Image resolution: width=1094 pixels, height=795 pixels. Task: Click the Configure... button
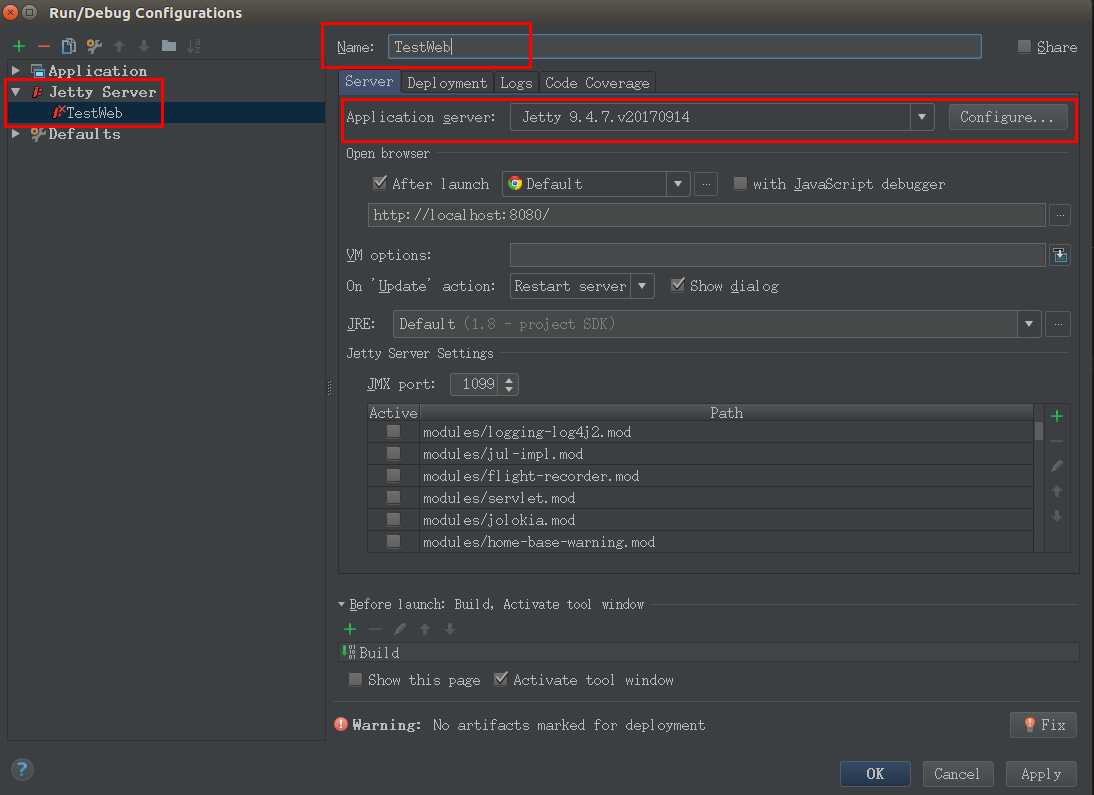click(1007, 117)
